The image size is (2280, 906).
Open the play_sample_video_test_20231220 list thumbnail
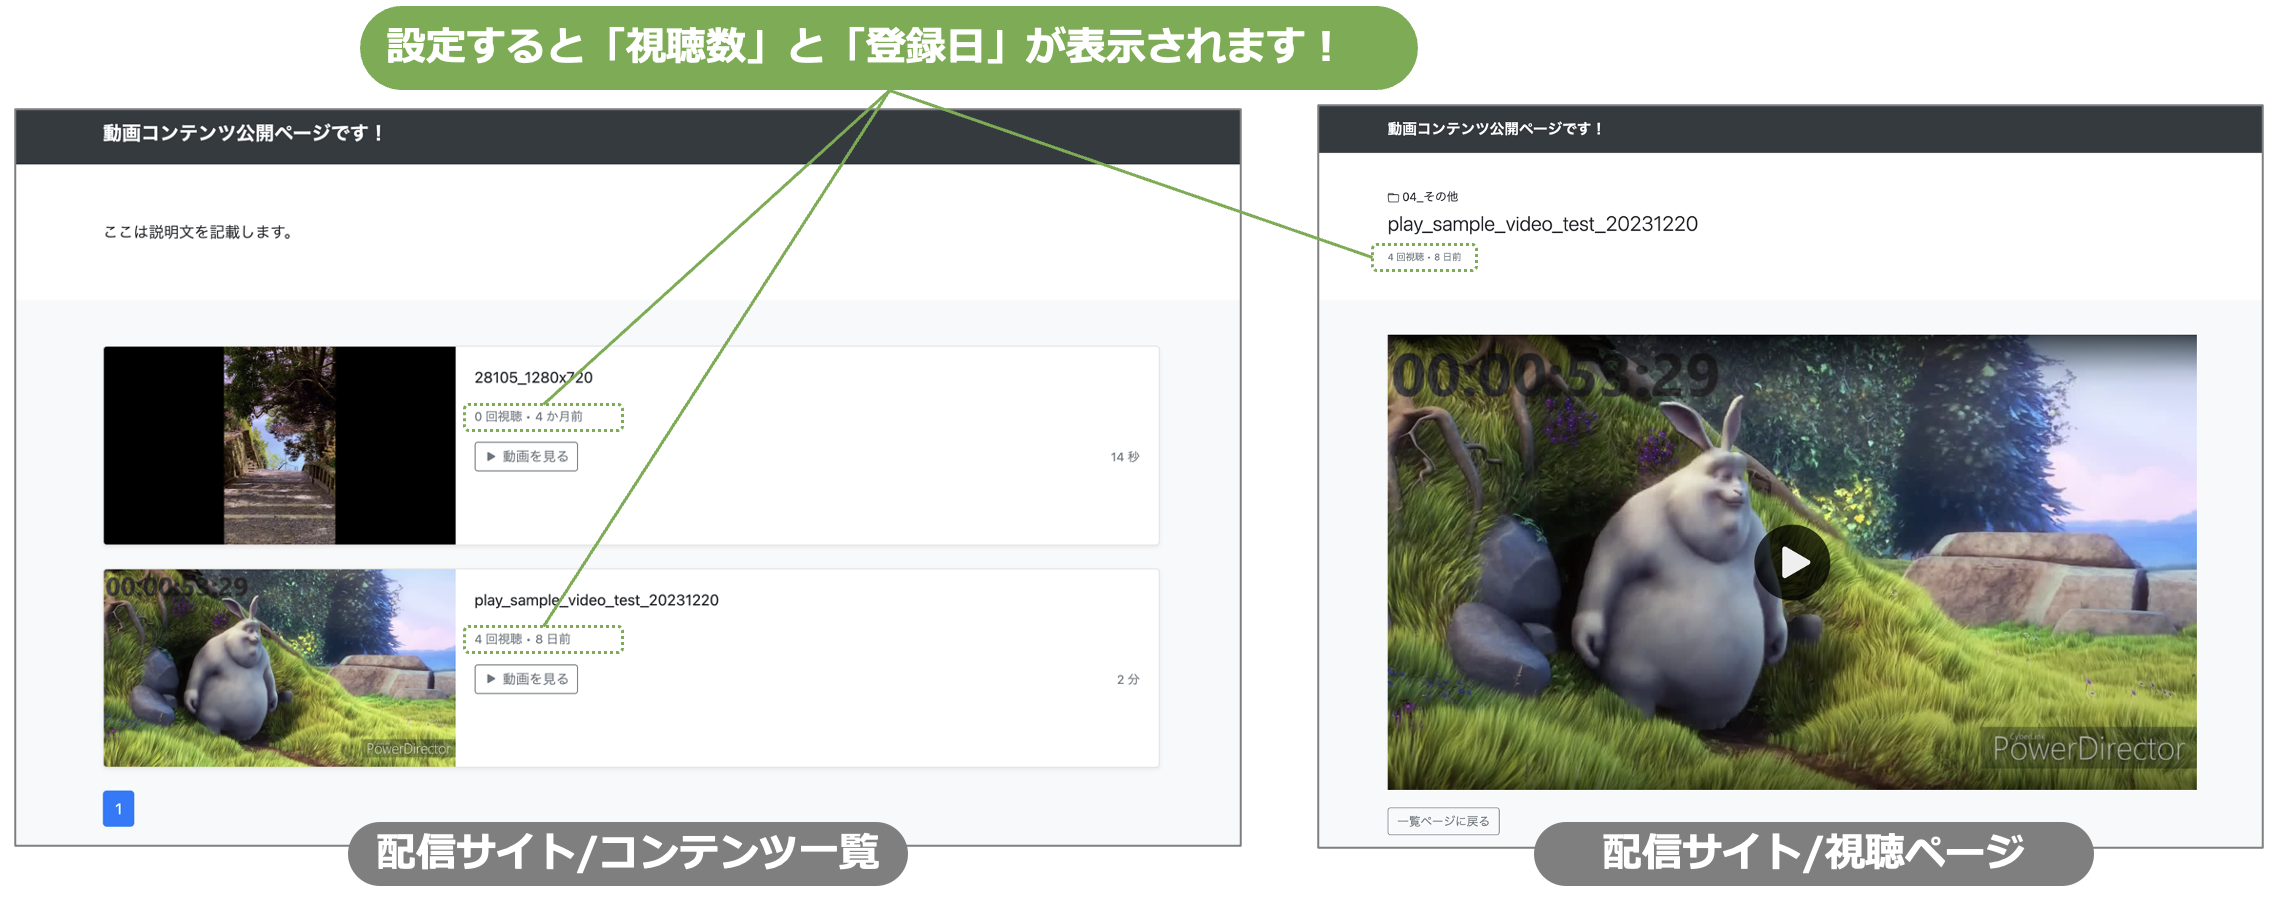pyautogui.click(x=279, y=668)
